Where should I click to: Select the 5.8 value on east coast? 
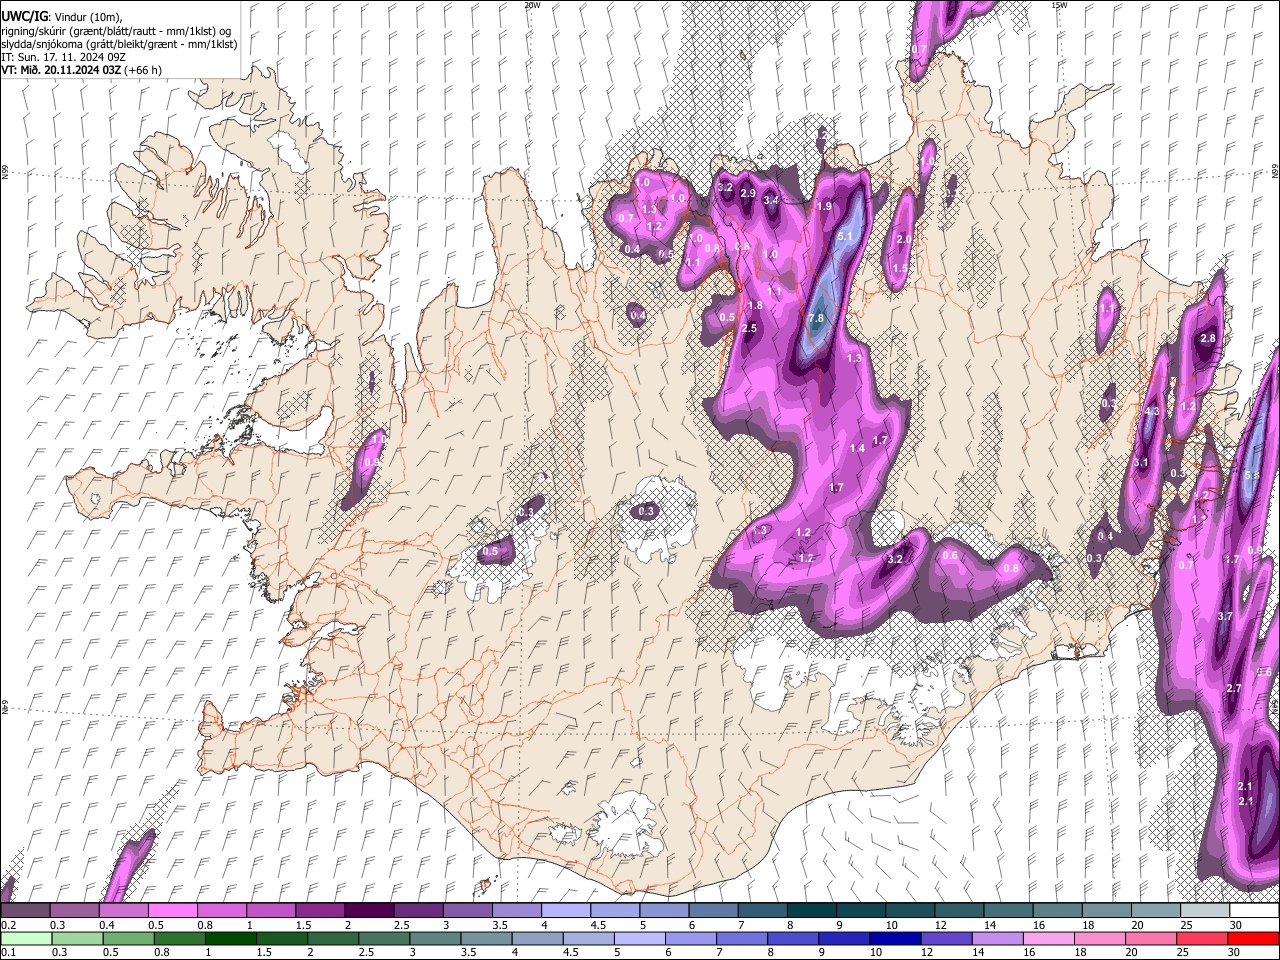[1252, 475]
